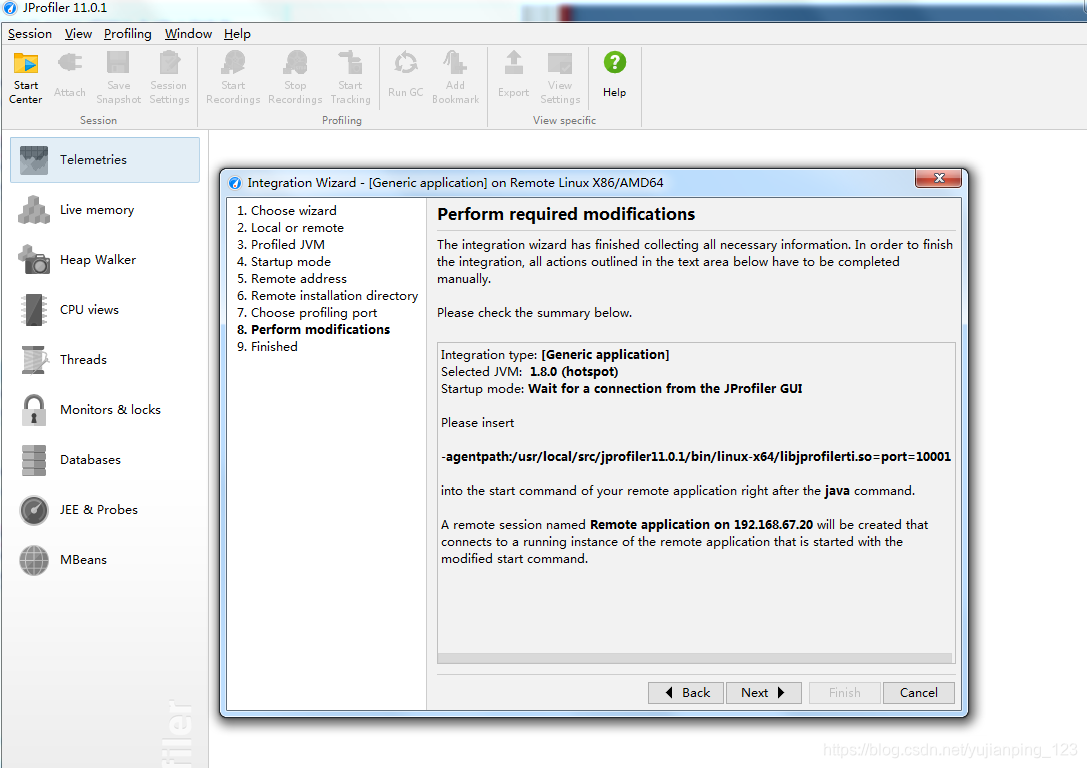Image resolution: width=1087 pixels, height=768 pixels.
Task: Click step '3. Profiled JVM'
Action: (x=280, y=244)
